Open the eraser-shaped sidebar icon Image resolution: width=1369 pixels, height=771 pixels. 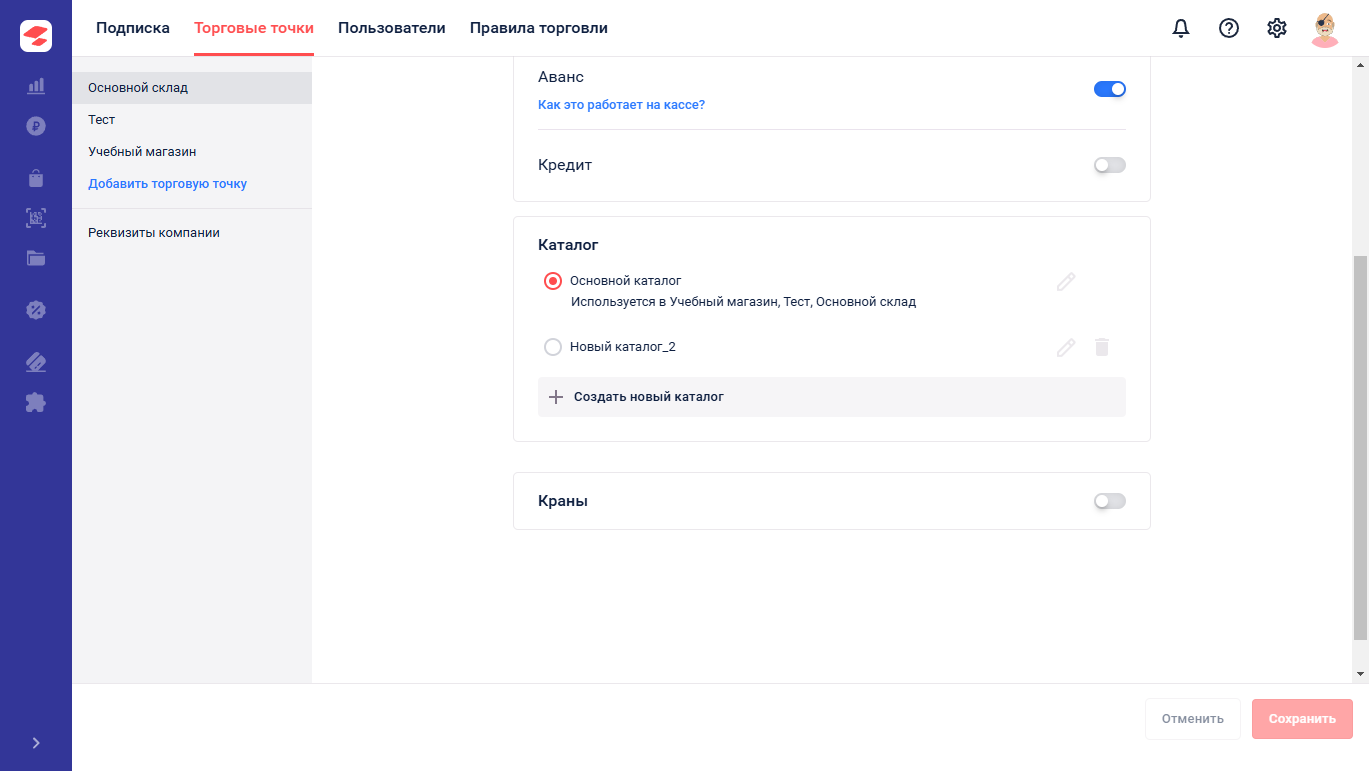pos(36,362)
